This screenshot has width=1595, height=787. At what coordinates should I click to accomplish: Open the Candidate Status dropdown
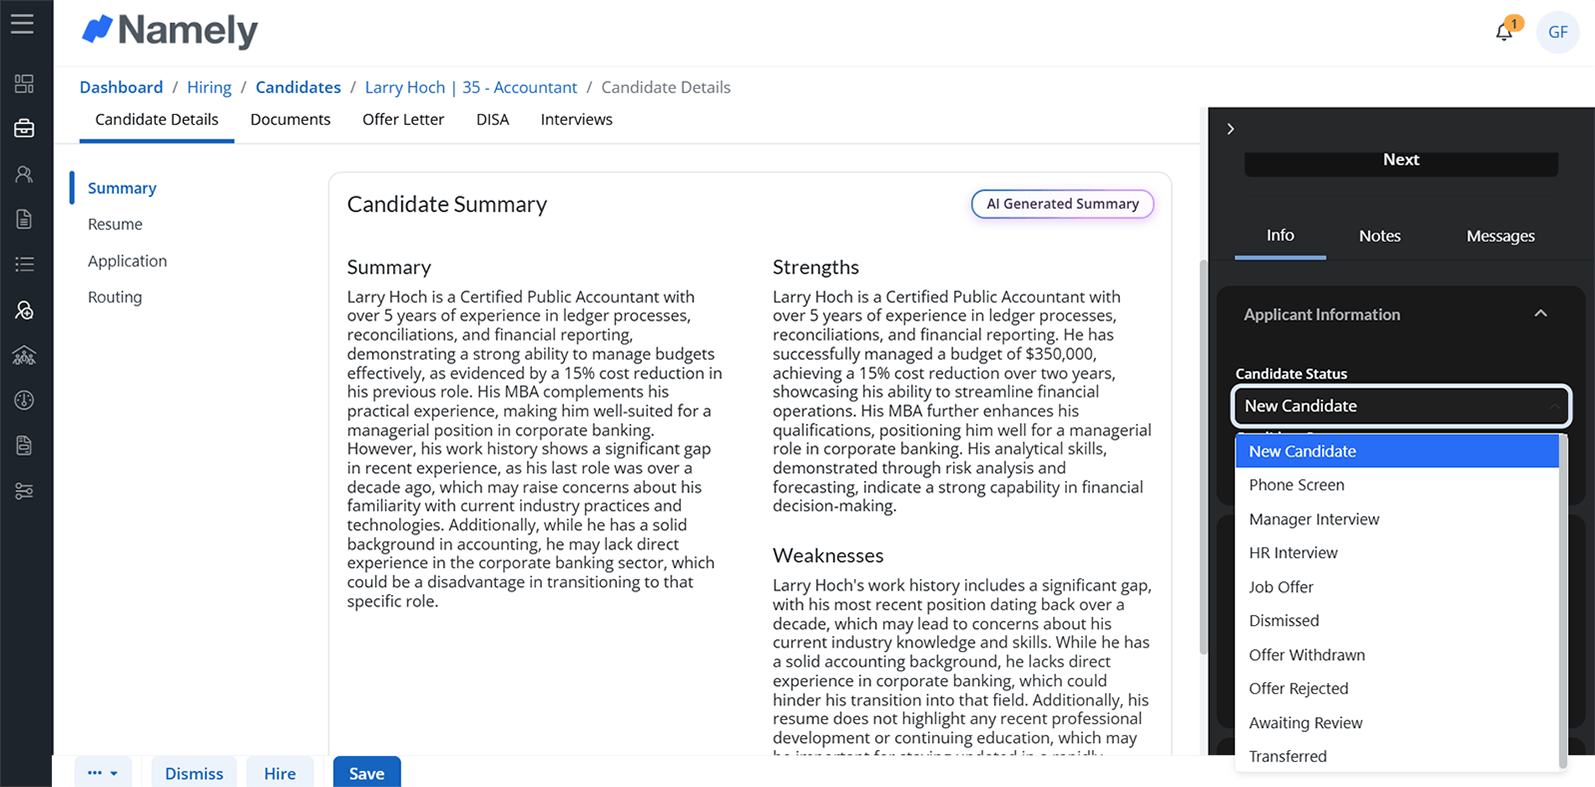tap(1401, 406)
